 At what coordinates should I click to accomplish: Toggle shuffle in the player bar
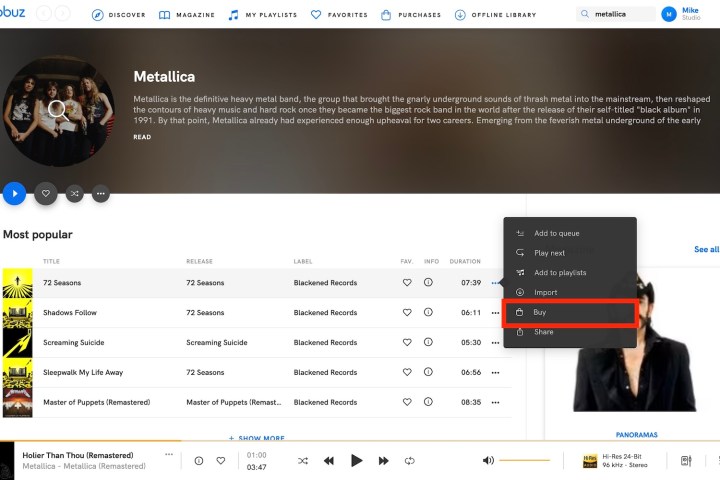tap(302, 461)
